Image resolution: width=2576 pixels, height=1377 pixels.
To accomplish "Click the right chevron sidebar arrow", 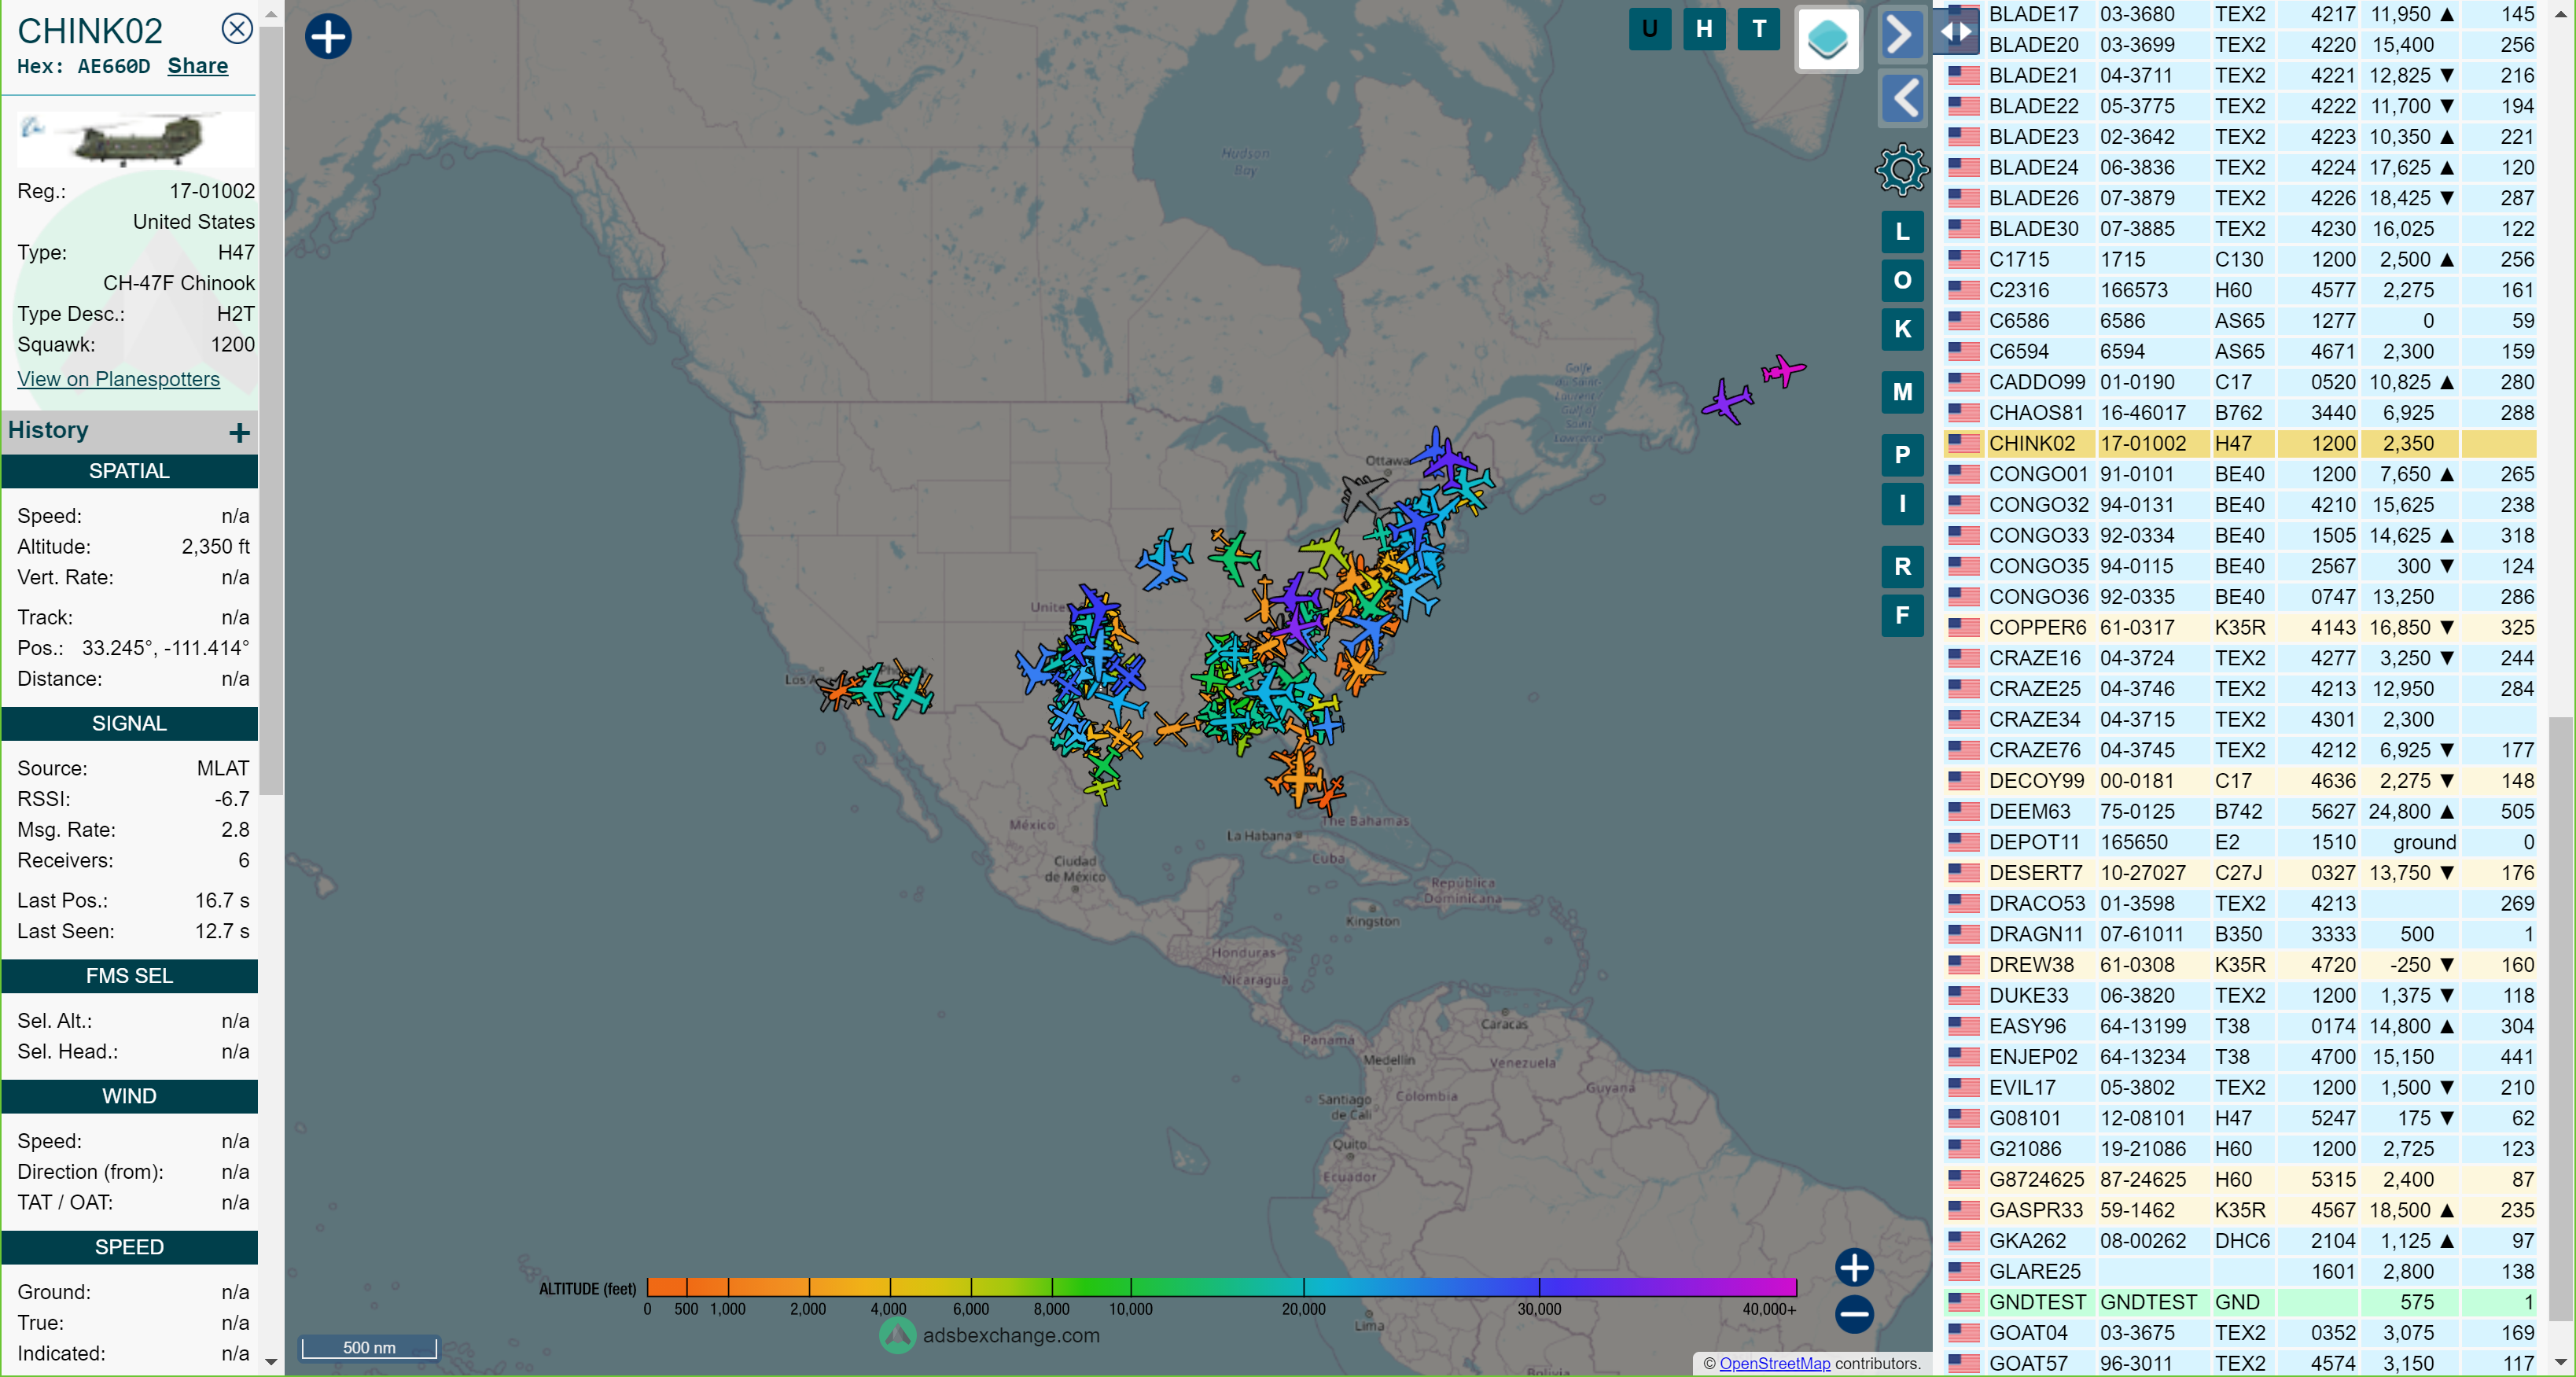I will (x=1901, y=36).
